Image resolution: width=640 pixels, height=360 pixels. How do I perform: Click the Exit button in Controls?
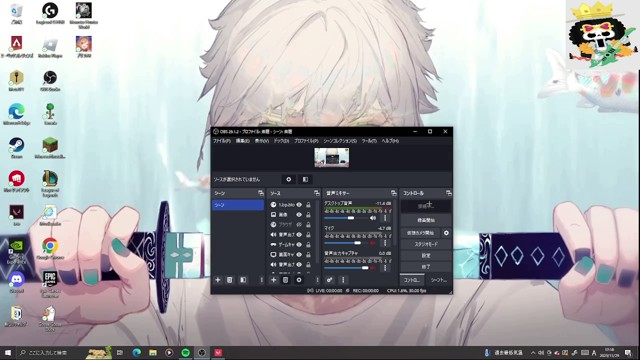pos(426,267)
